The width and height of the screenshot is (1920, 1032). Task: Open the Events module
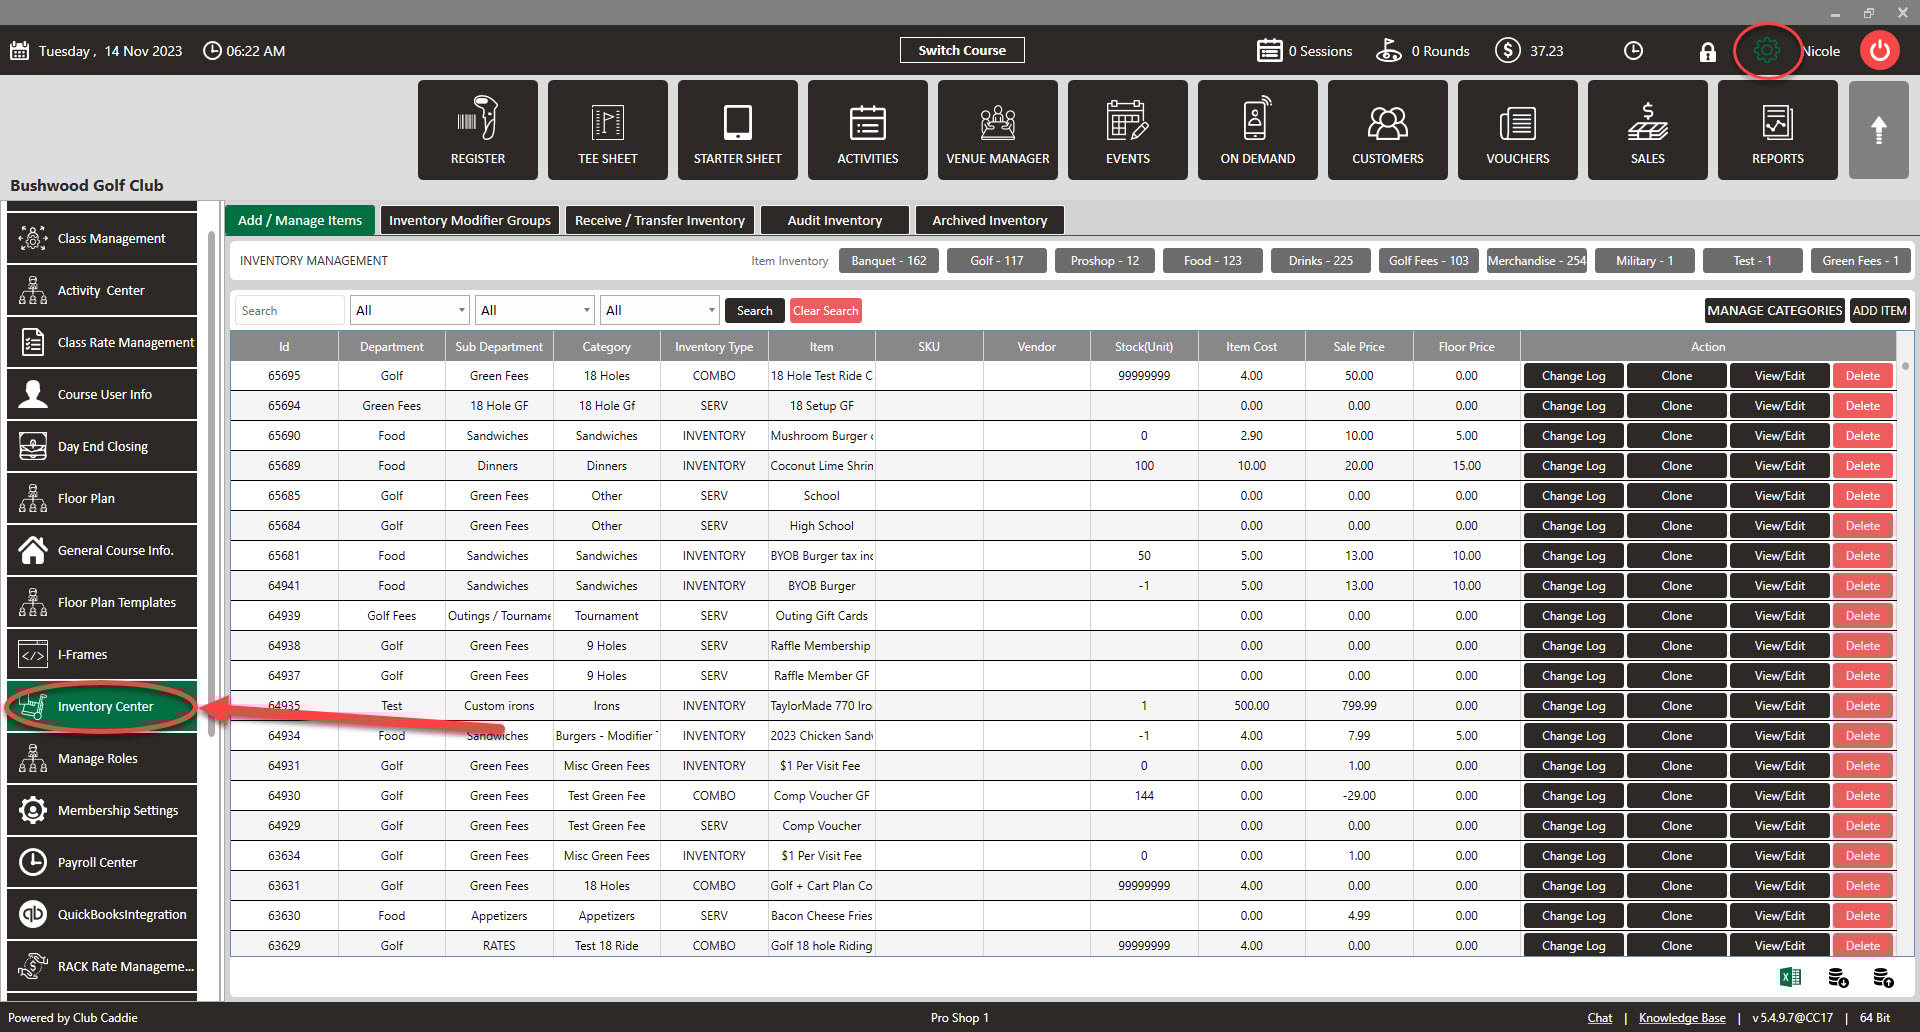click(1127, 130)
